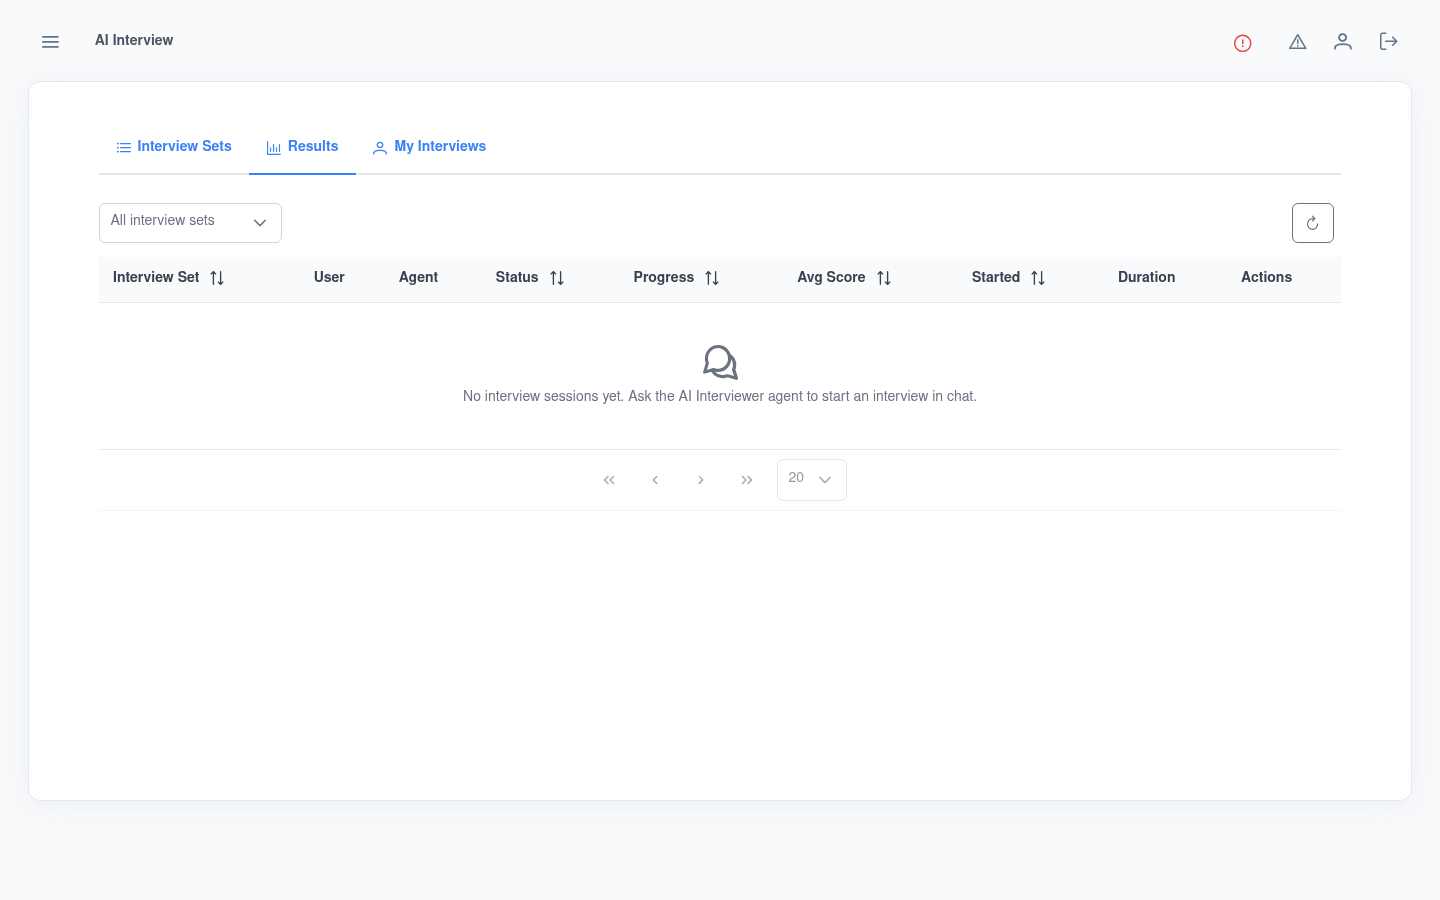
Task: Click the empty-state chat bubbles icon
Action: pos(720,362)
